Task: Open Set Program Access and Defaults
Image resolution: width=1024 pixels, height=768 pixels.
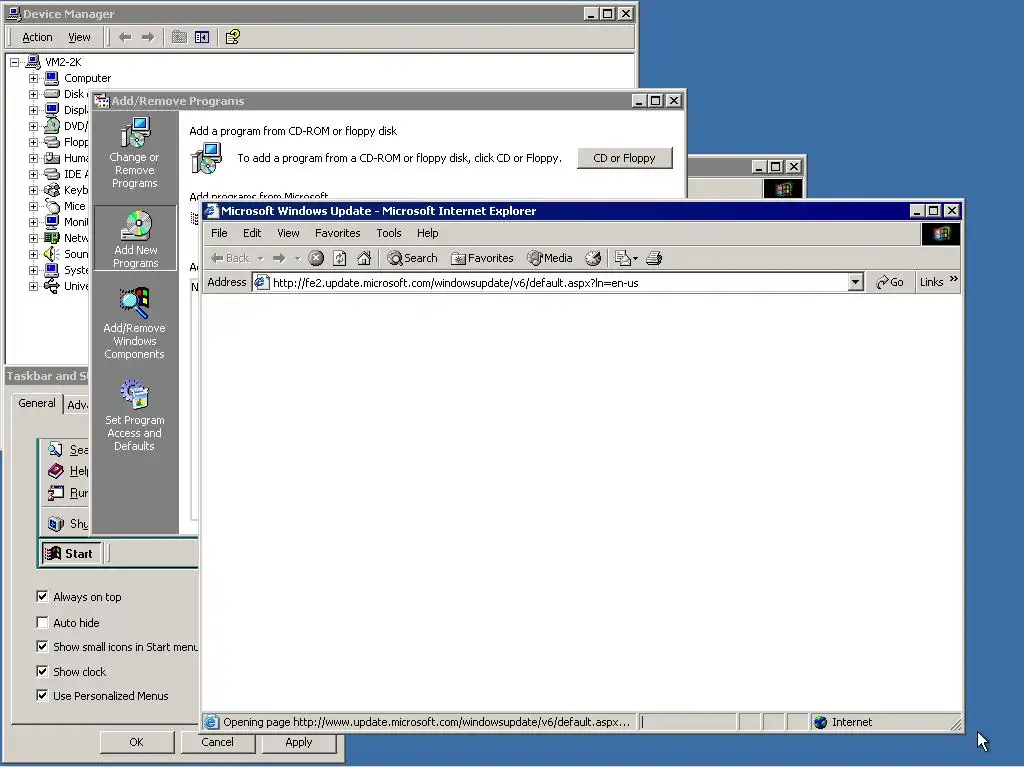Action: tap(135, 416)
